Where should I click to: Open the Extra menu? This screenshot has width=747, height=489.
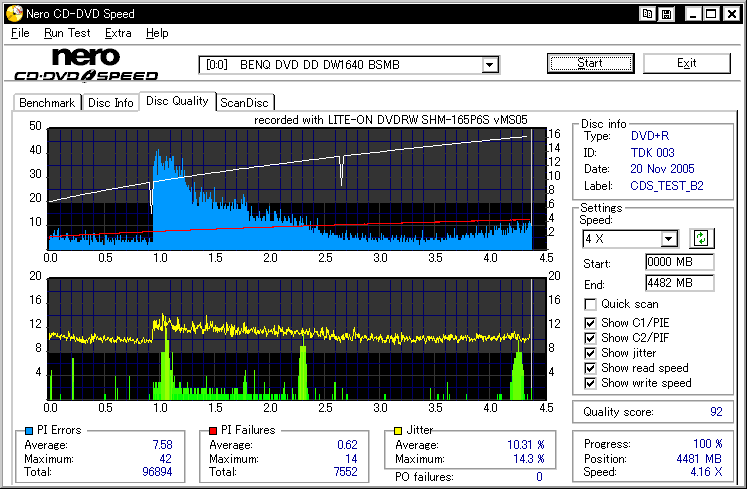pos(118,33)
